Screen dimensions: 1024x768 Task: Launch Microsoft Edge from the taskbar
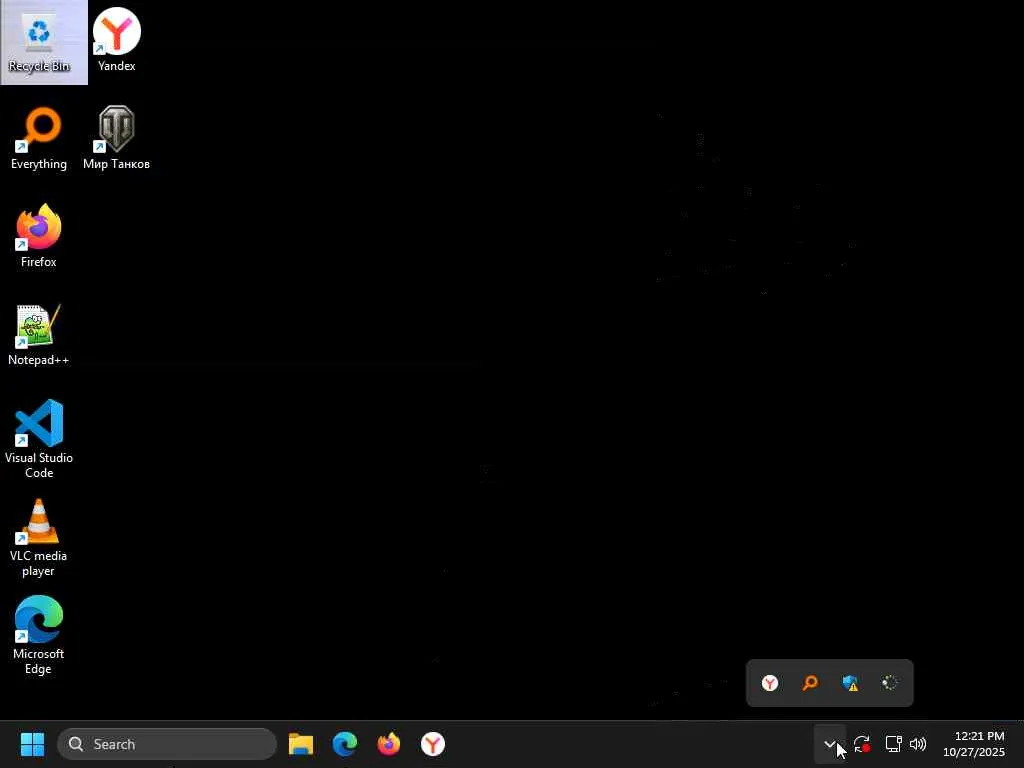coord(345,744)
